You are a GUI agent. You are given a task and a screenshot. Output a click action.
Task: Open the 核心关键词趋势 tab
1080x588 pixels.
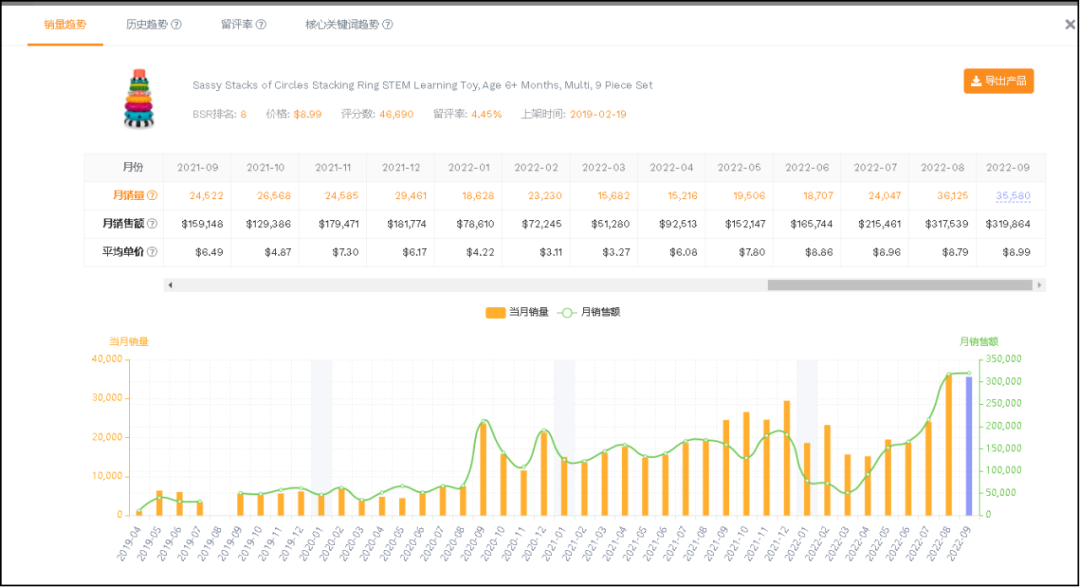pyautogui.click(x=342, y=24)
